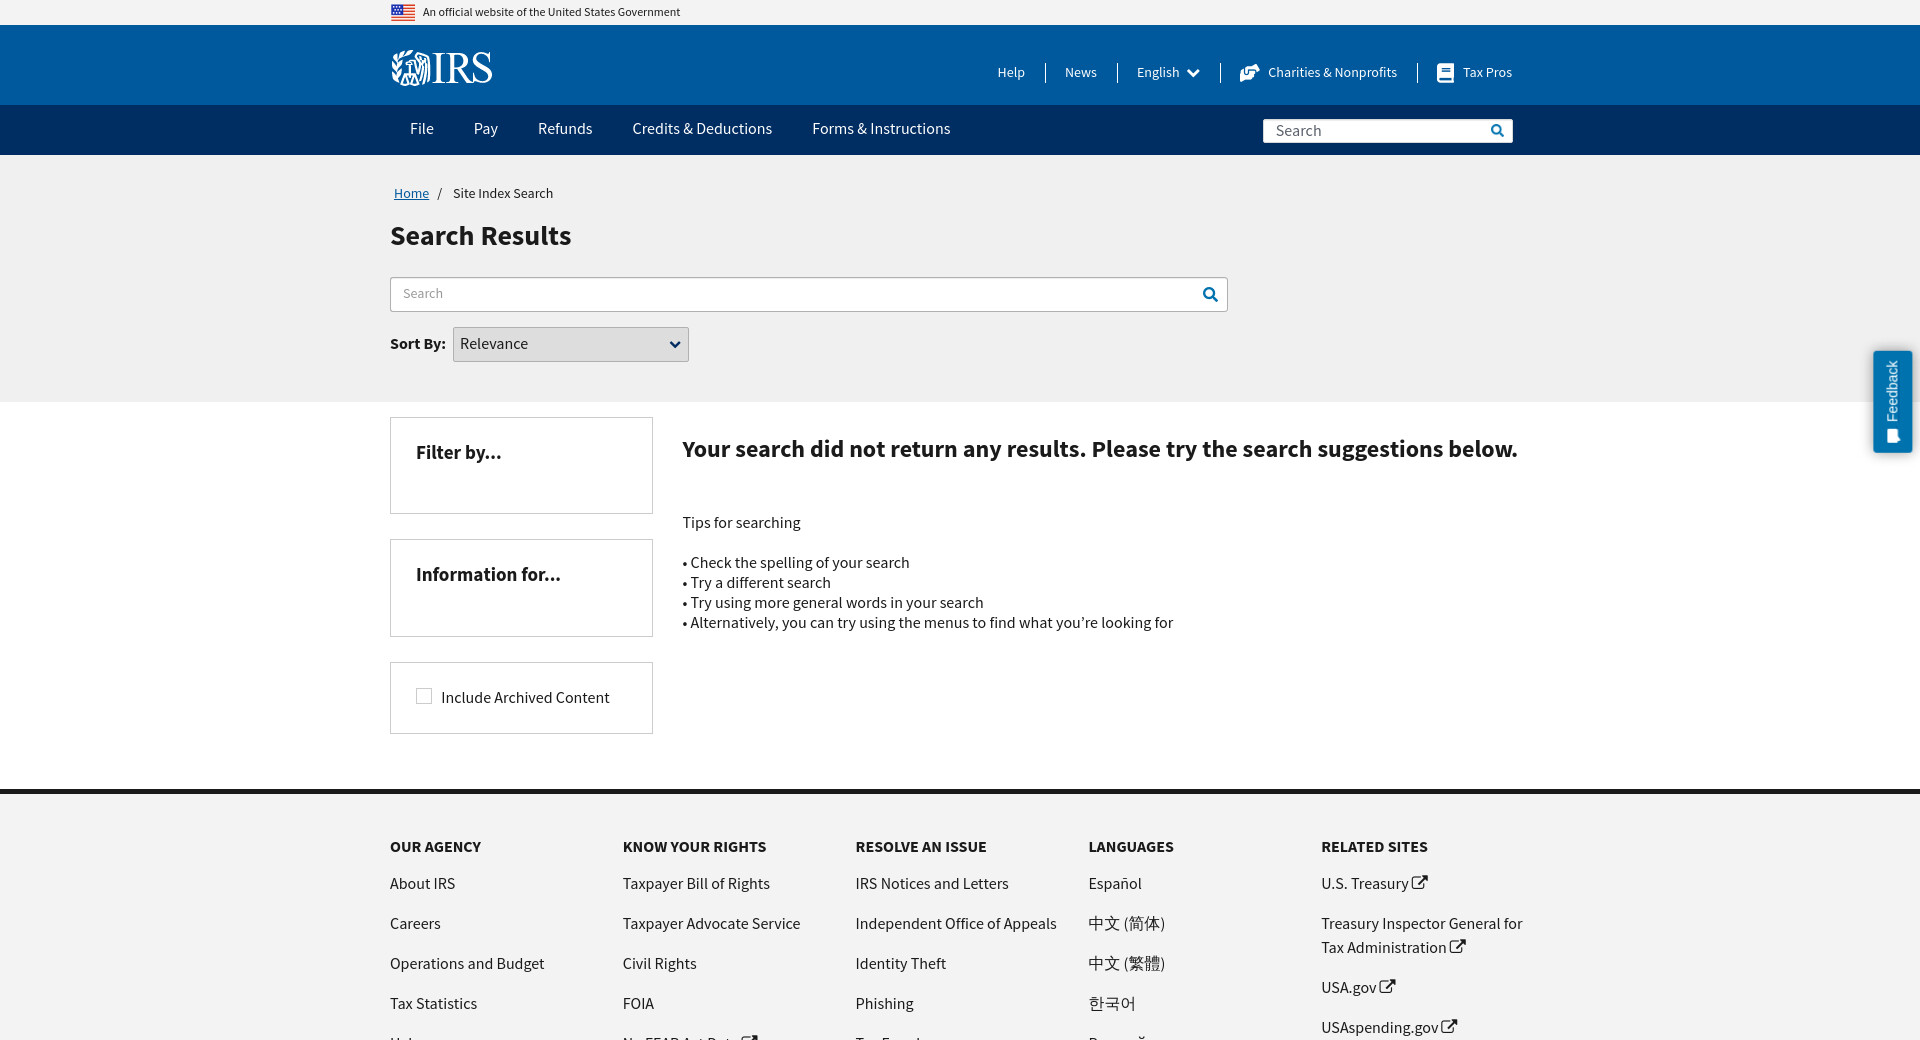The height and width of the screenshot is (1040, 1920).
Task: Go to the Home breadcrumb link
Action: click(x=411, y=194)
